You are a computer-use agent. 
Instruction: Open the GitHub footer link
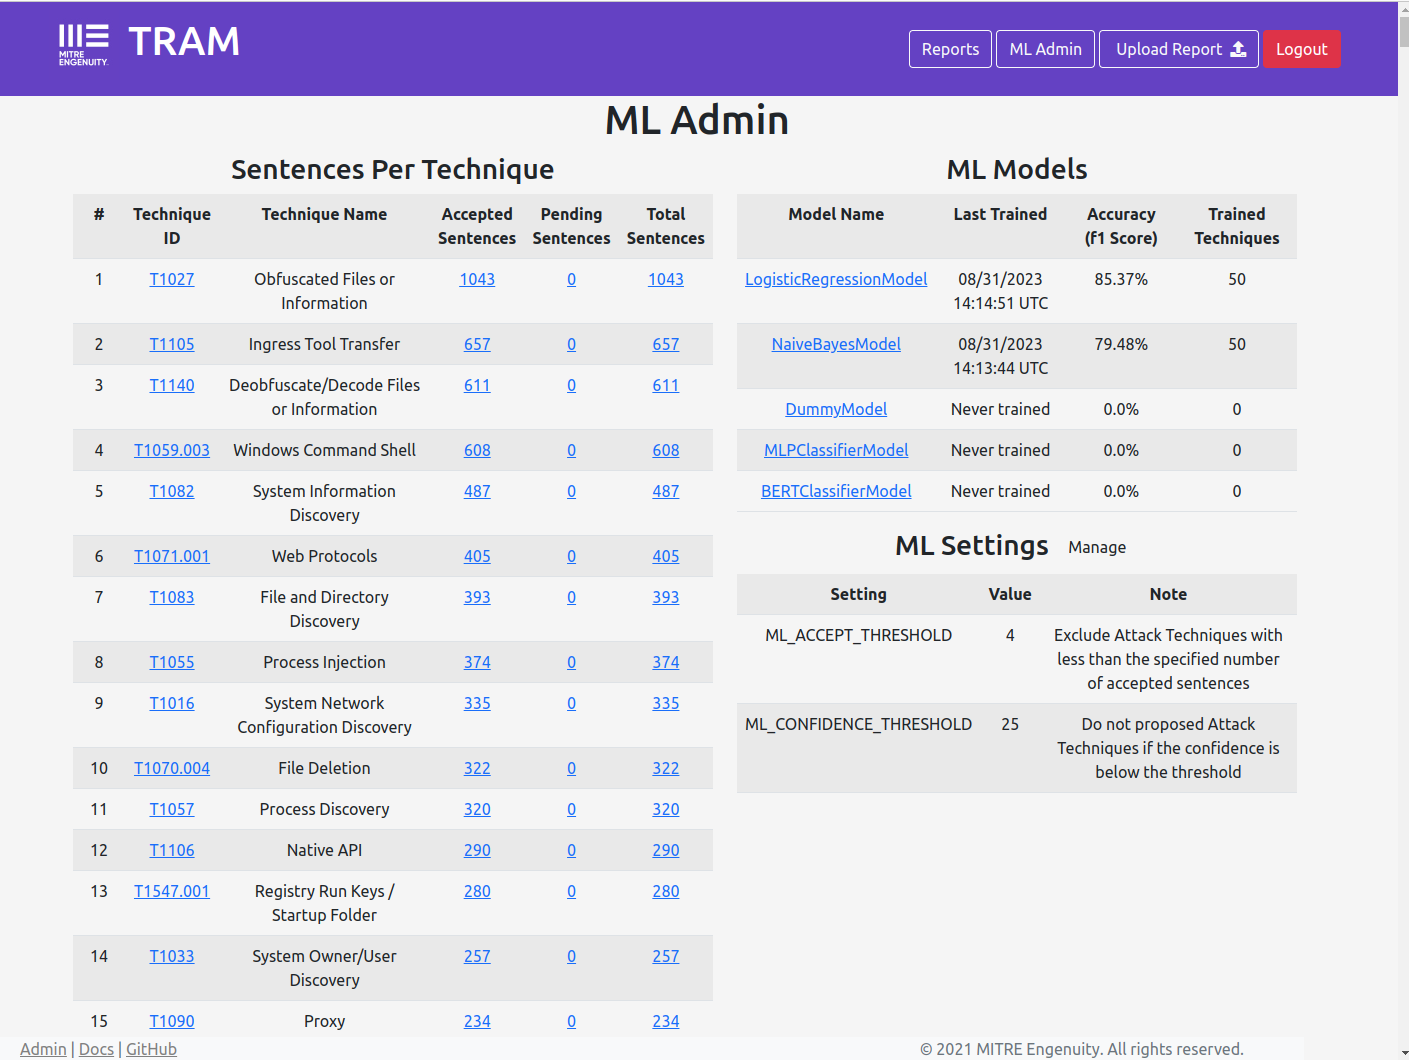click(x=151, y=1049)
